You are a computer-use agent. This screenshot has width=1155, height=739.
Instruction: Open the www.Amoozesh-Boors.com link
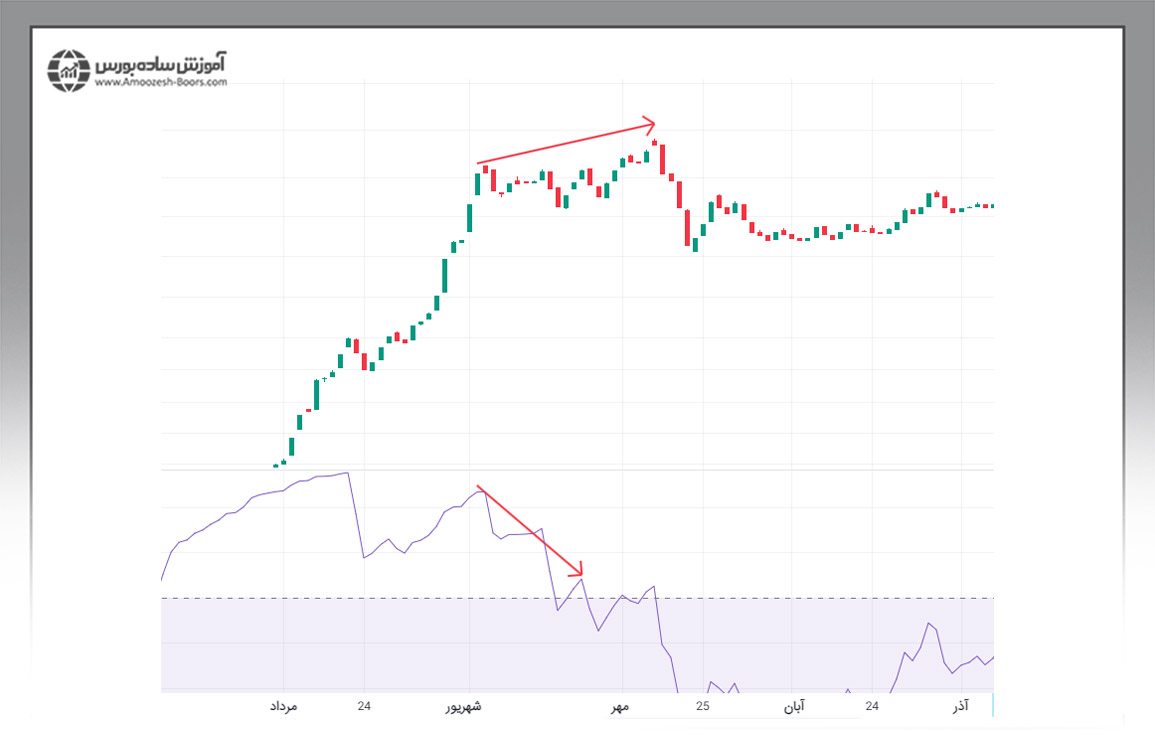click(x=161, y=83)
